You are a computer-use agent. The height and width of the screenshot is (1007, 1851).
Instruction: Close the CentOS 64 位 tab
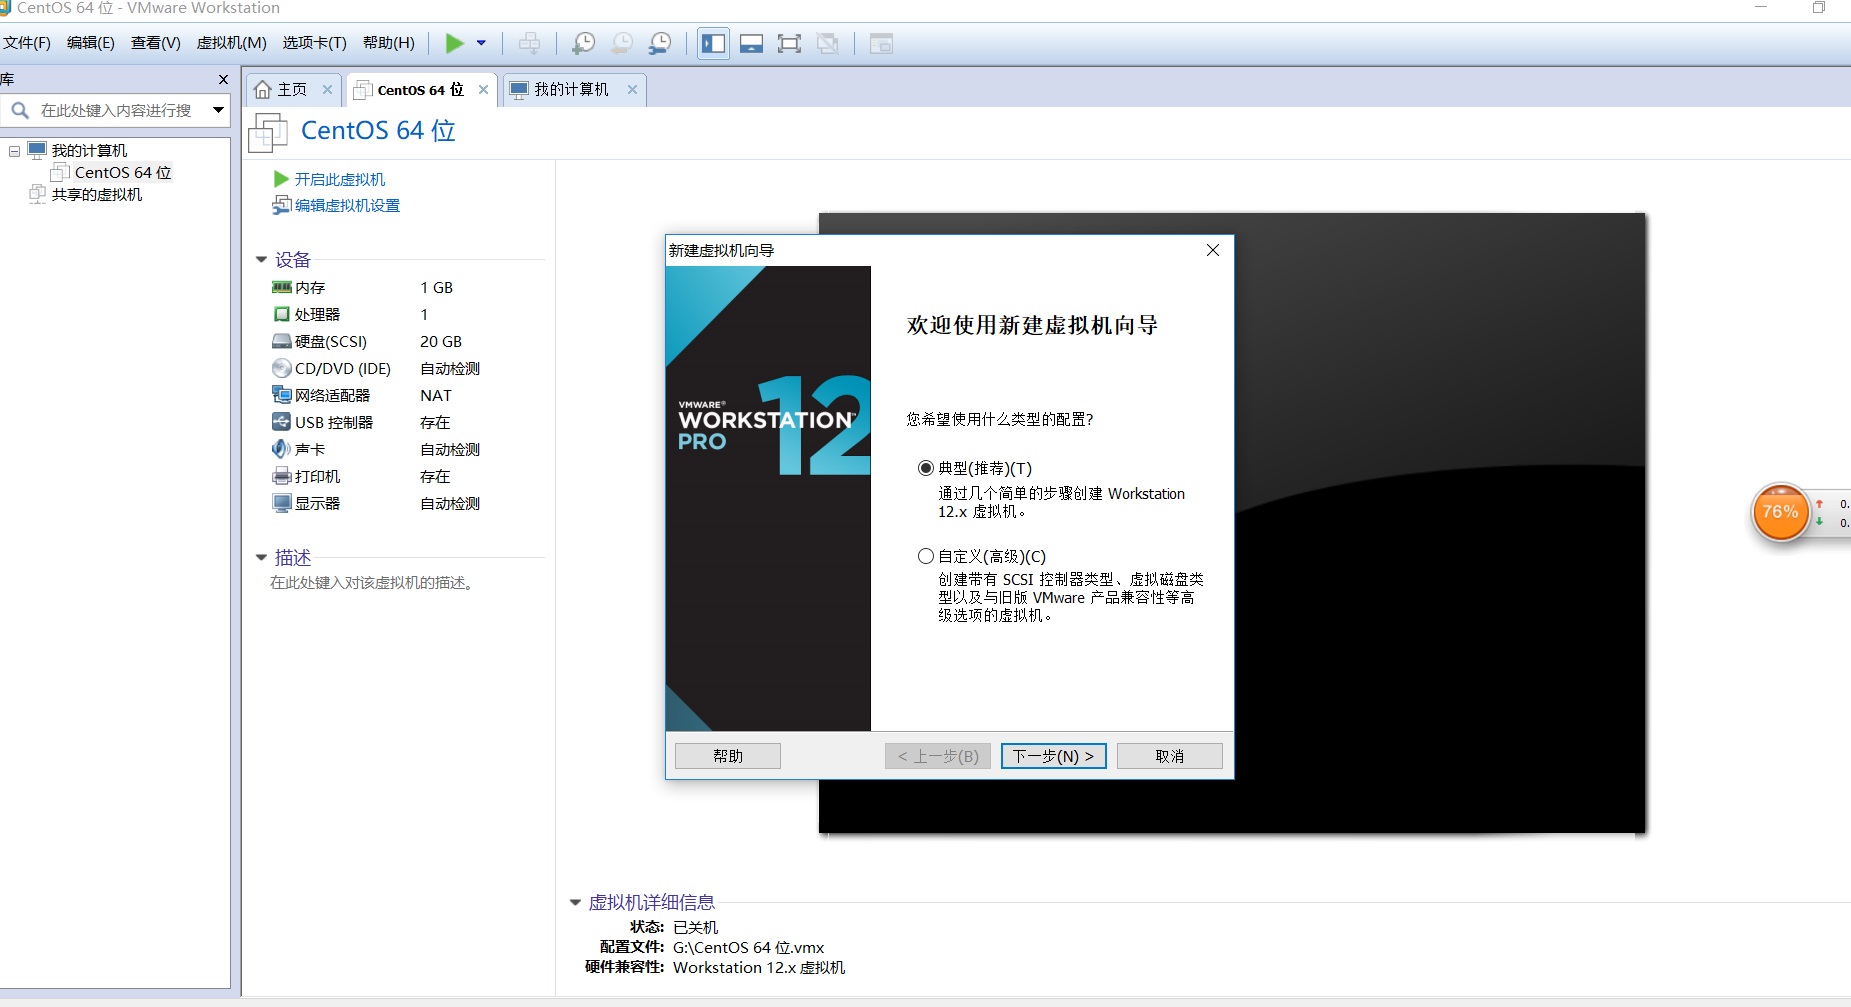(x=483, y=89)
